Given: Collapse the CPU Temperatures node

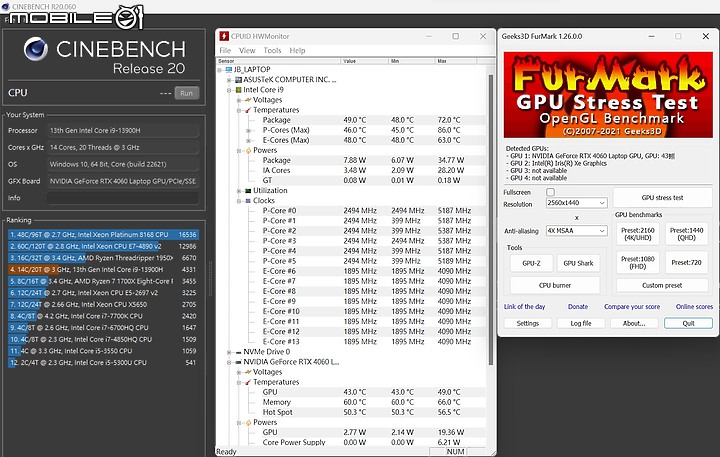Looking at the screenshot, I should pyautogui.click(x=239, y=110).
